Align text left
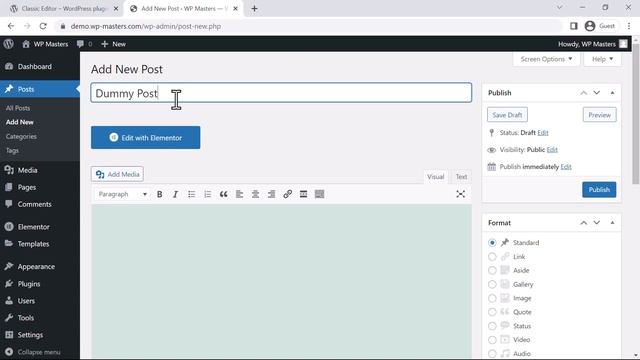640x360 pixels. 240,194
